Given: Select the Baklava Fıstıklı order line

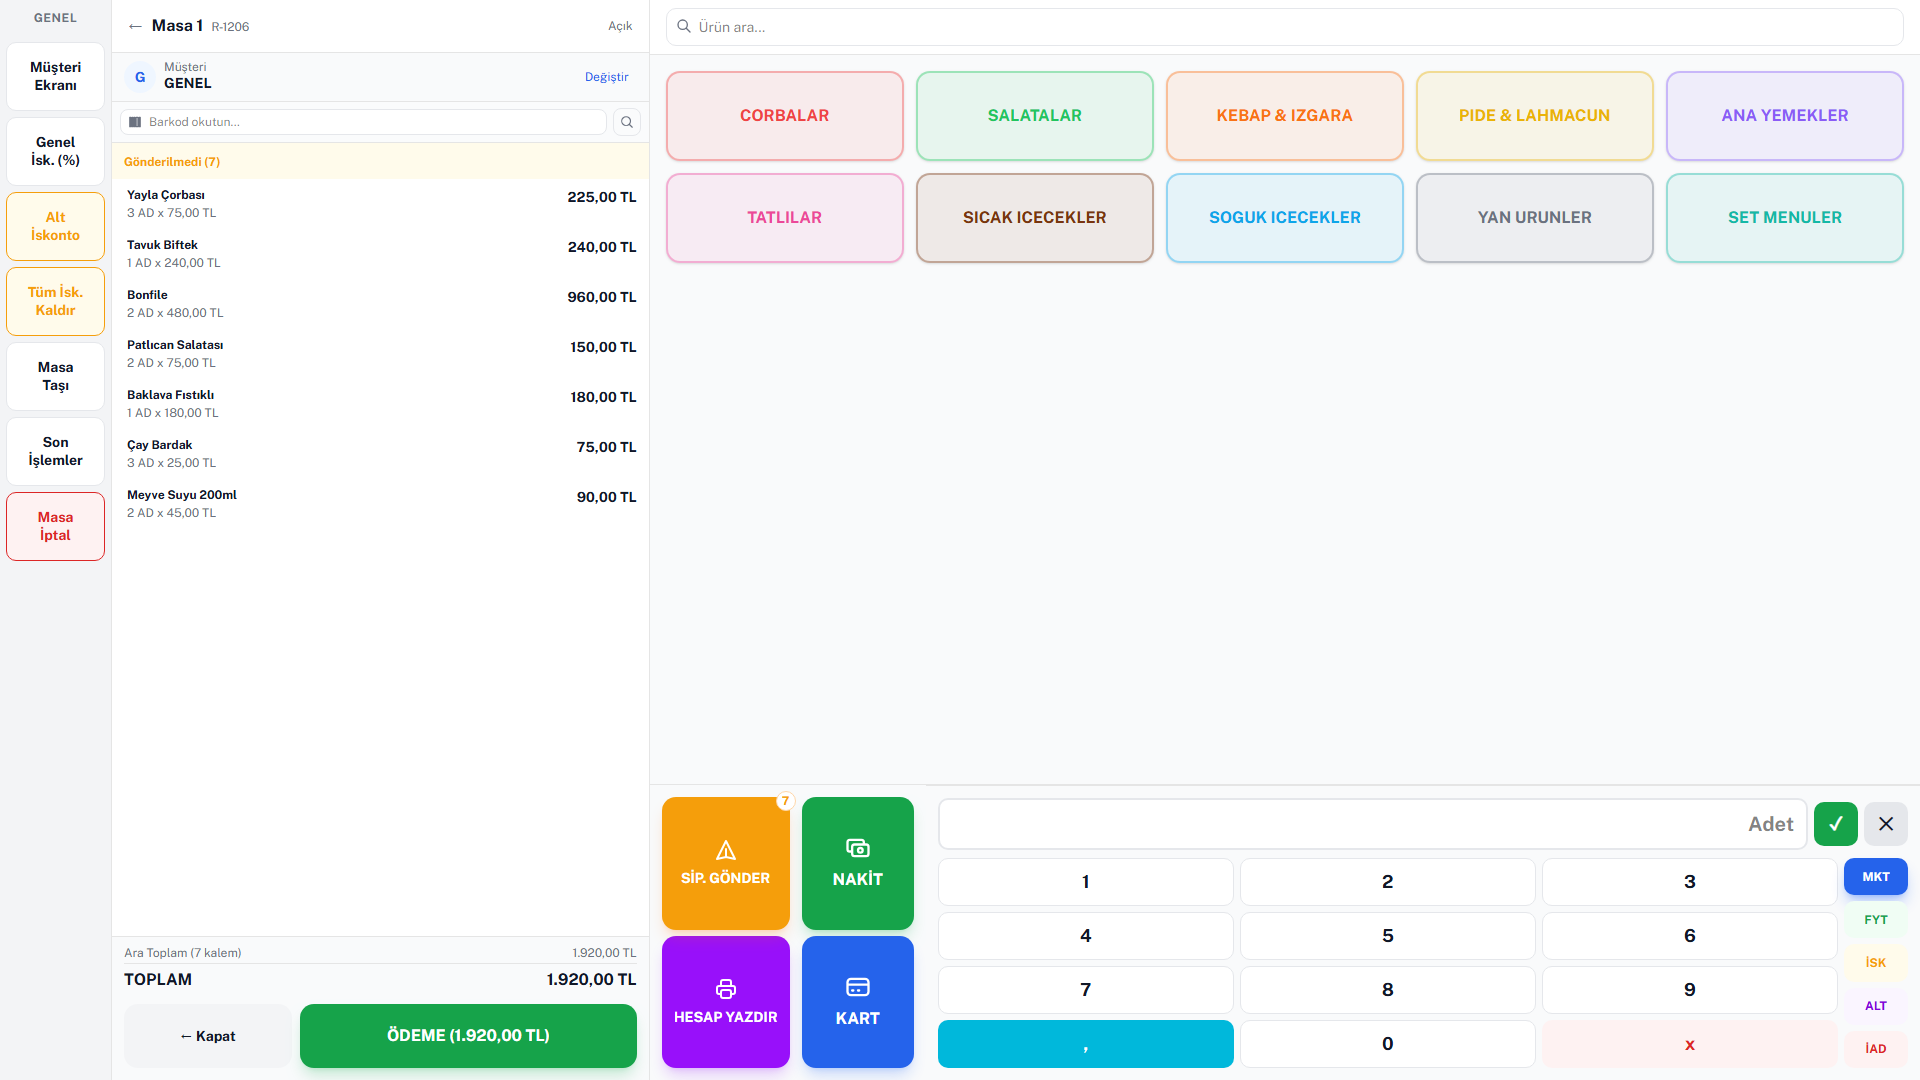Looking at the screenshot, I should pos(380,404).
